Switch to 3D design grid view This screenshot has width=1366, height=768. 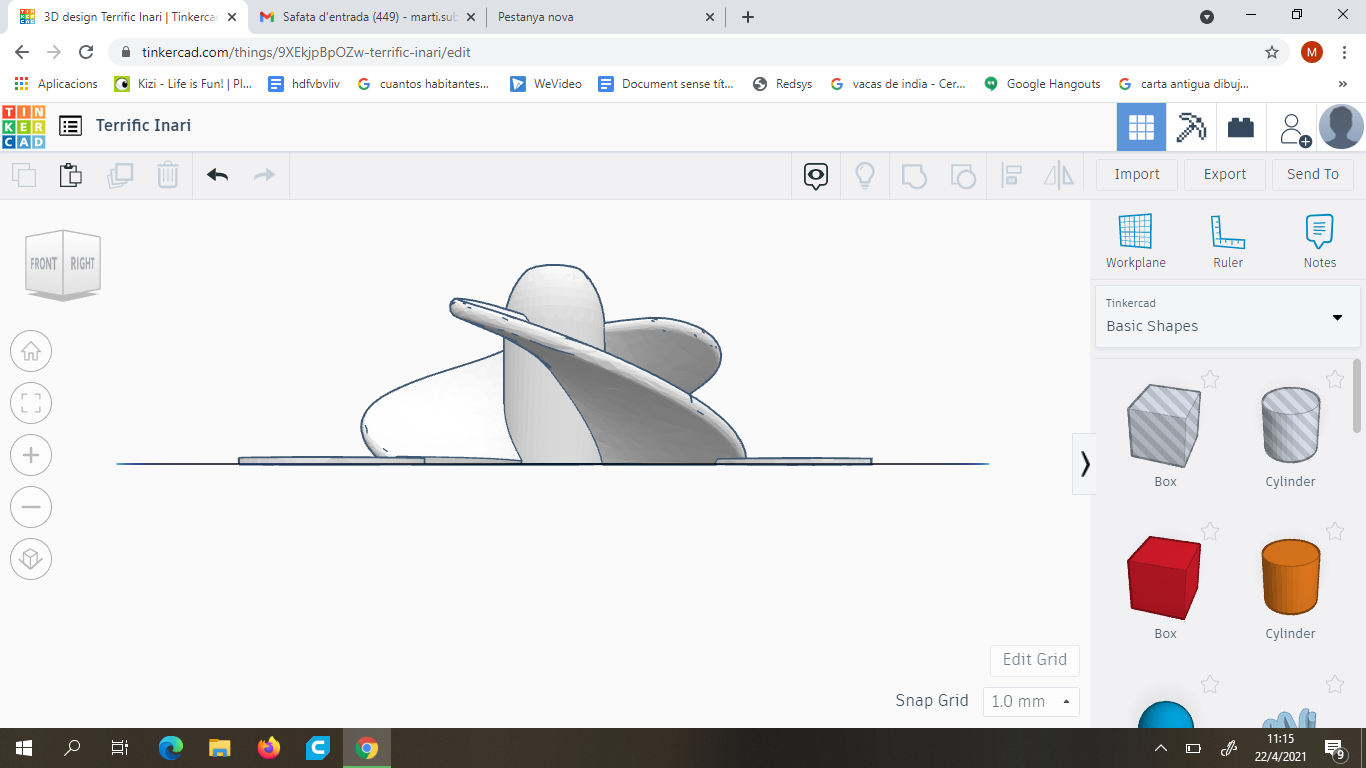(x=1141, y=127)
